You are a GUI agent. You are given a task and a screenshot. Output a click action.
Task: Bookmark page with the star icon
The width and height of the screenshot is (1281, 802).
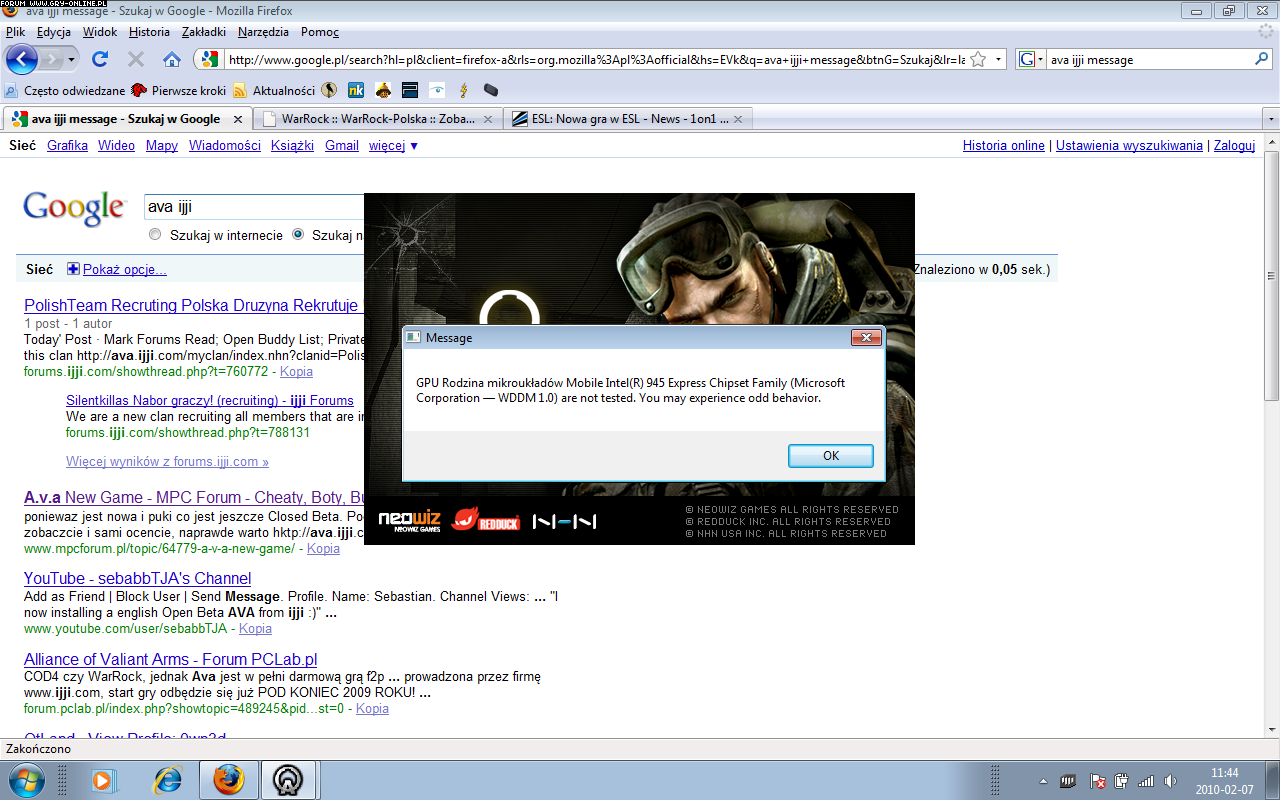coord(978,60)
